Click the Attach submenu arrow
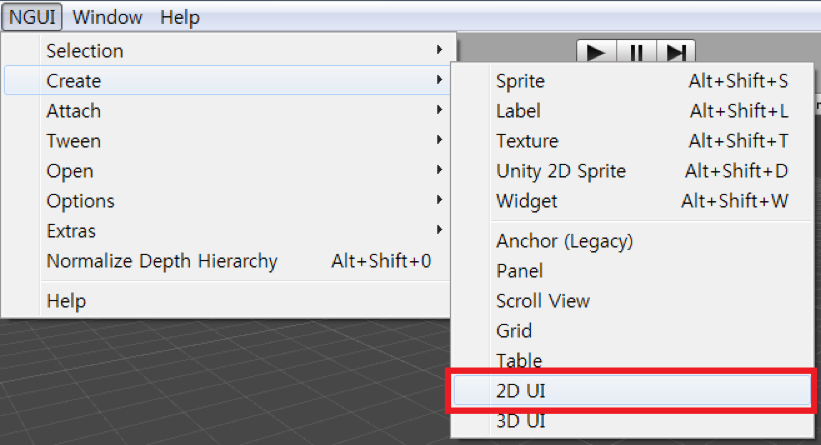This screenshot has height=445, width=821. [x=439, y=110]
